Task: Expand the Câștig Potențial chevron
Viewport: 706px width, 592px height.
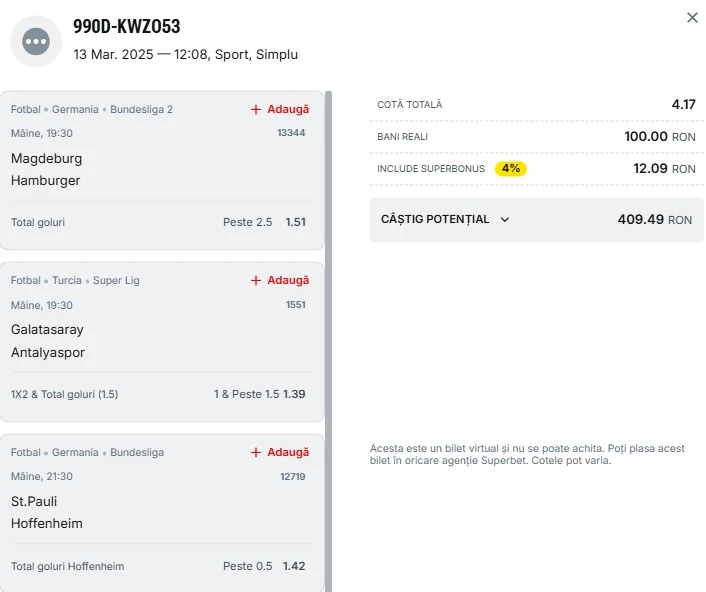Action: tap(505, 220)
